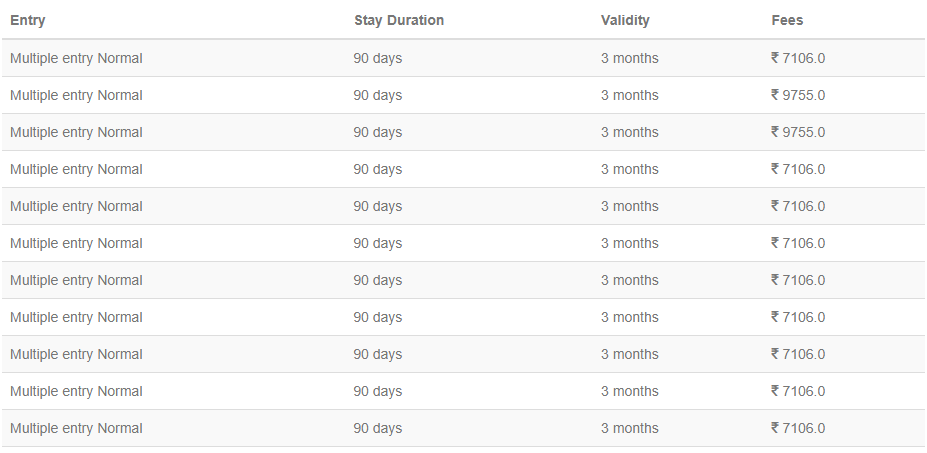Click the Entry column header

(x=28, y=20)
